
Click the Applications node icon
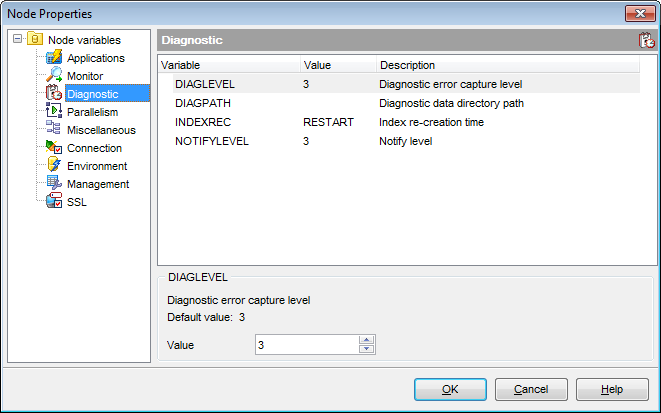pos(54,58)
